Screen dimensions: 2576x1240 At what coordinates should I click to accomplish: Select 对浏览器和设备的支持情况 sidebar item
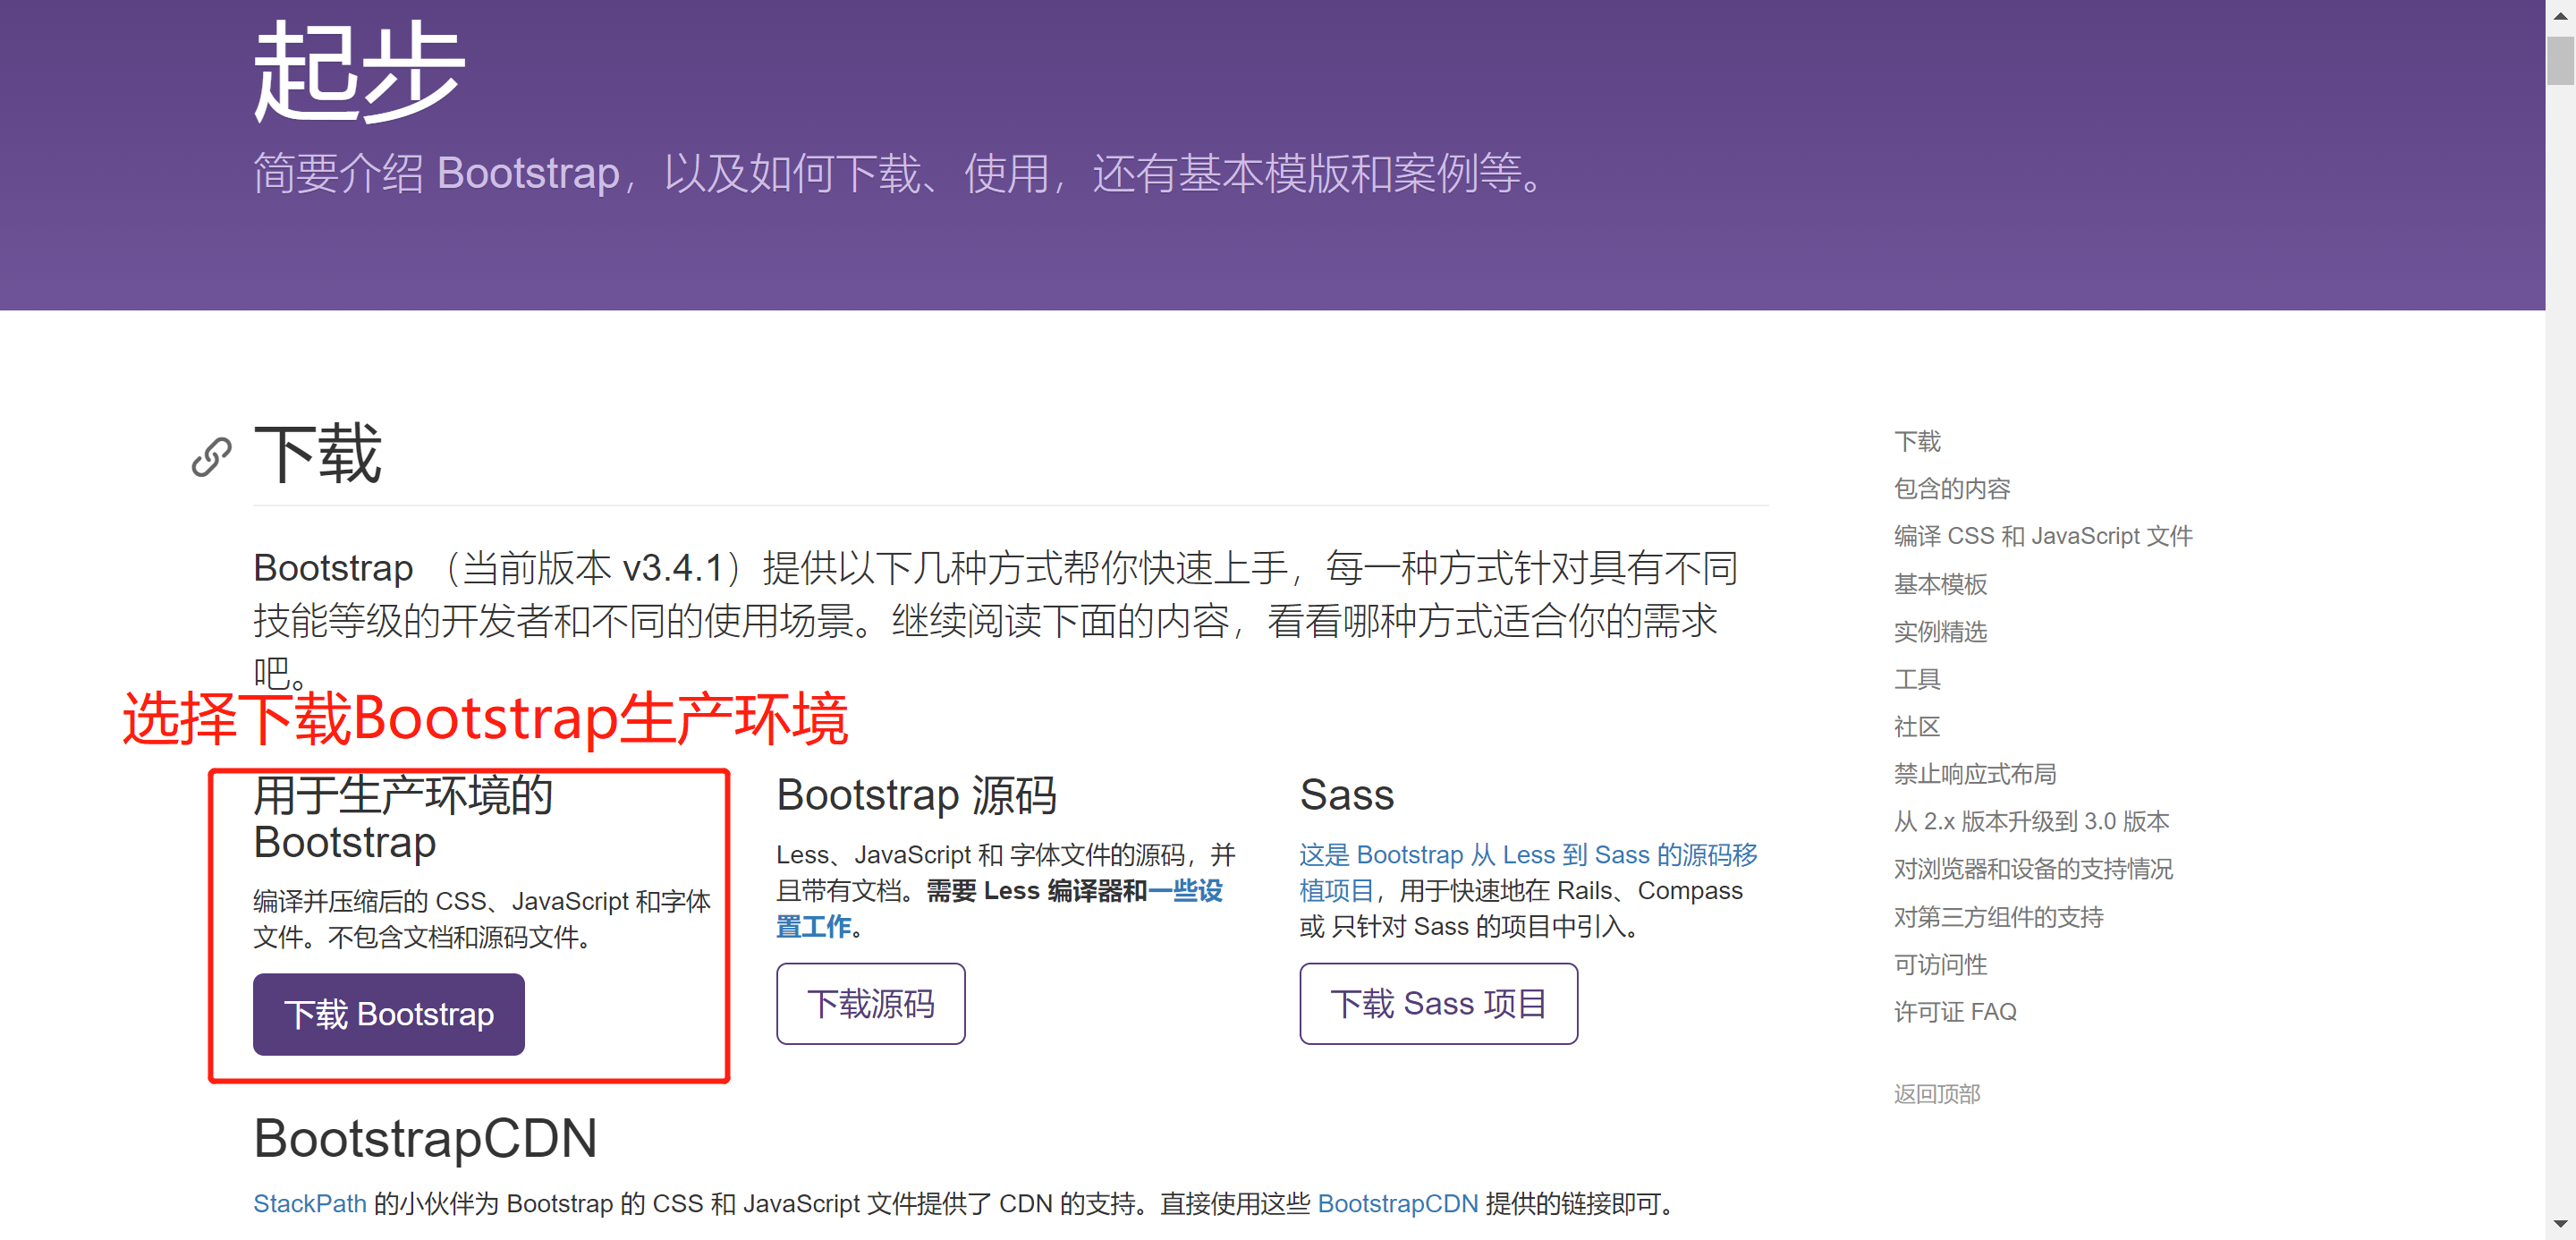point(2032,869)
